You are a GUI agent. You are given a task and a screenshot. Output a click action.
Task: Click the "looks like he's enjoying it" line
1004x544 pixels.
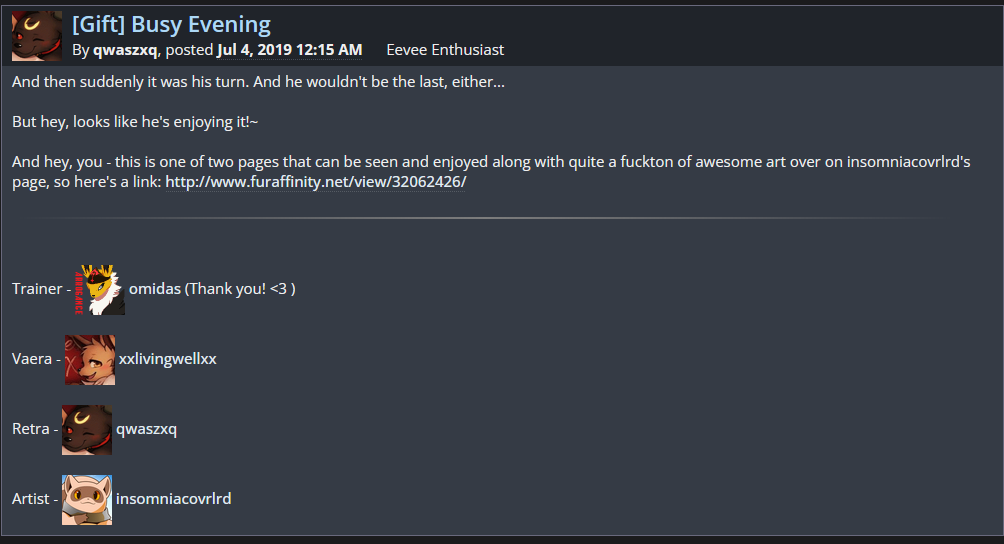[x=135, y=121]
